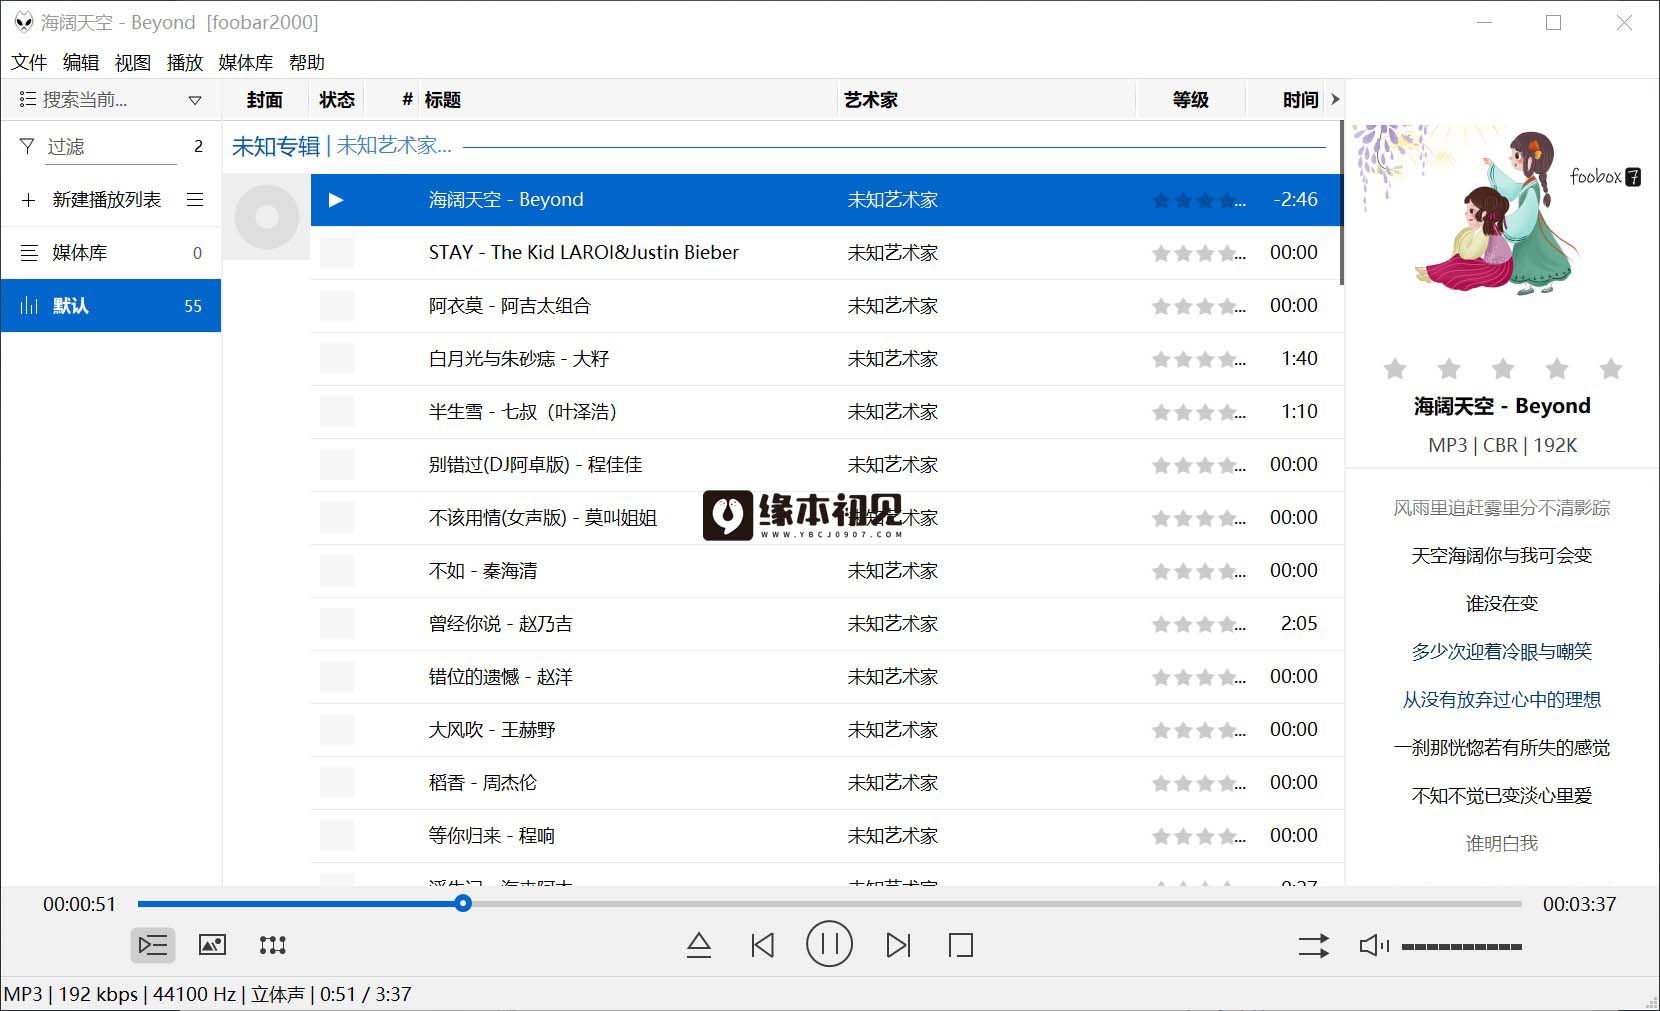Click lyric line 天空海阔你与我可会变

coord(1501,556)
